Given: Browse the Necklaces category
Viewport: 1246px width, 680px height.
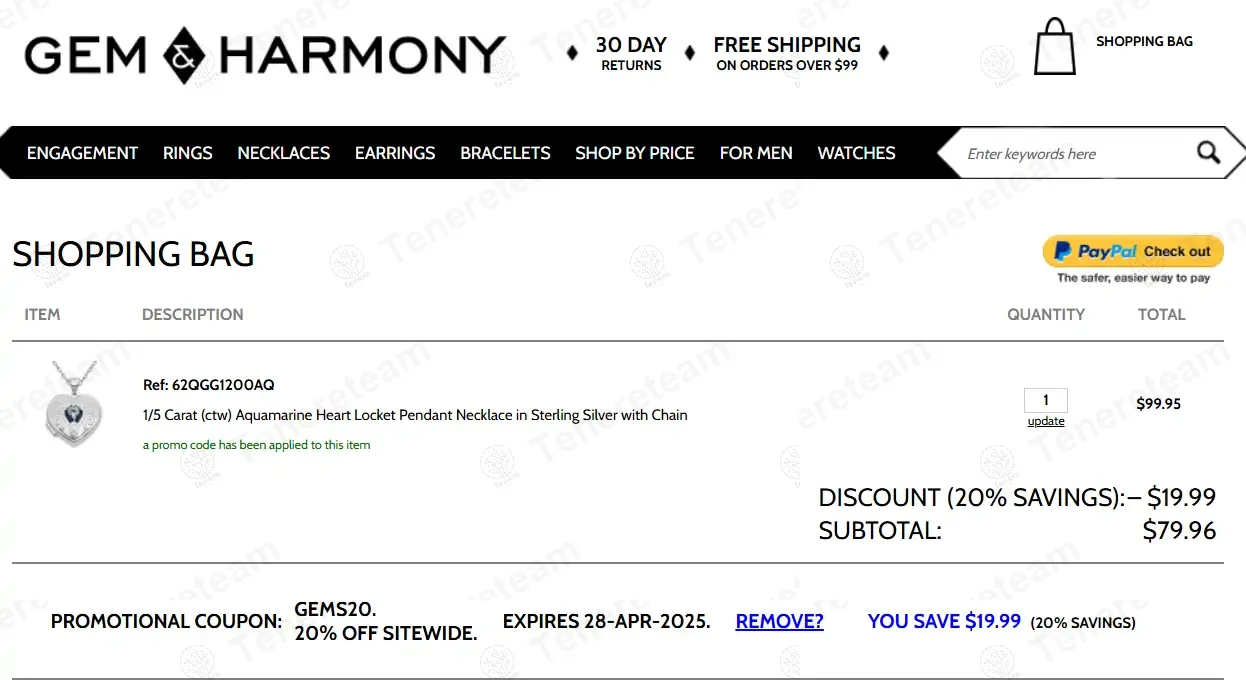Looking at the screenshot, I should pyautogui.click(x=283, y=153).
